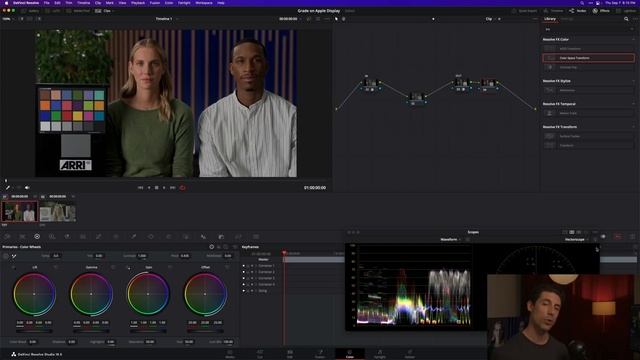This screenshot has width=640, height=360.
Task: Switch to the Fairlight page tab
Action: 380,353
